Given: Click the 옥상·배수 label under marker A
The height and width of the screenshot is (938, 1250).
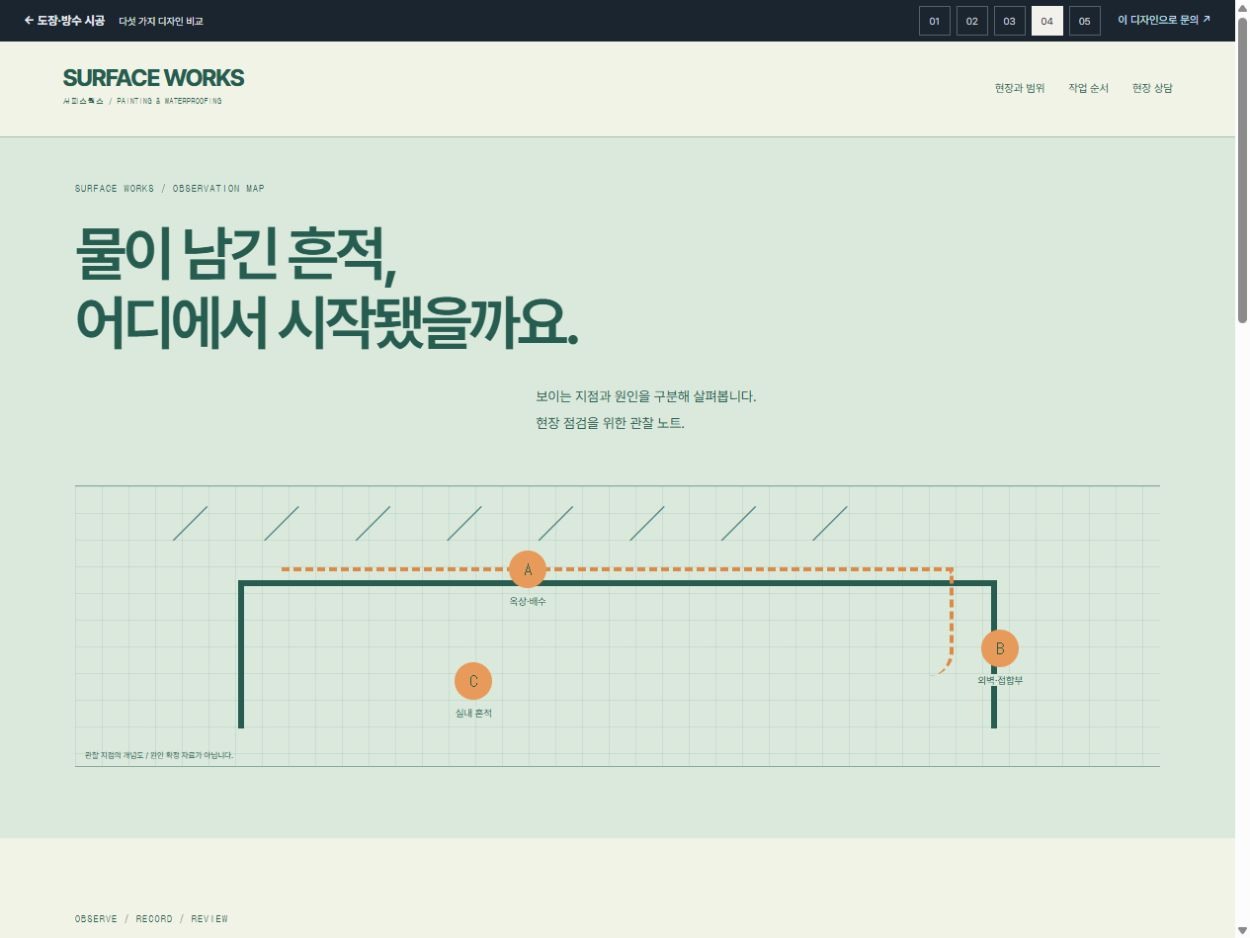Looking at the screenshot, I should (x=528, y=602).
